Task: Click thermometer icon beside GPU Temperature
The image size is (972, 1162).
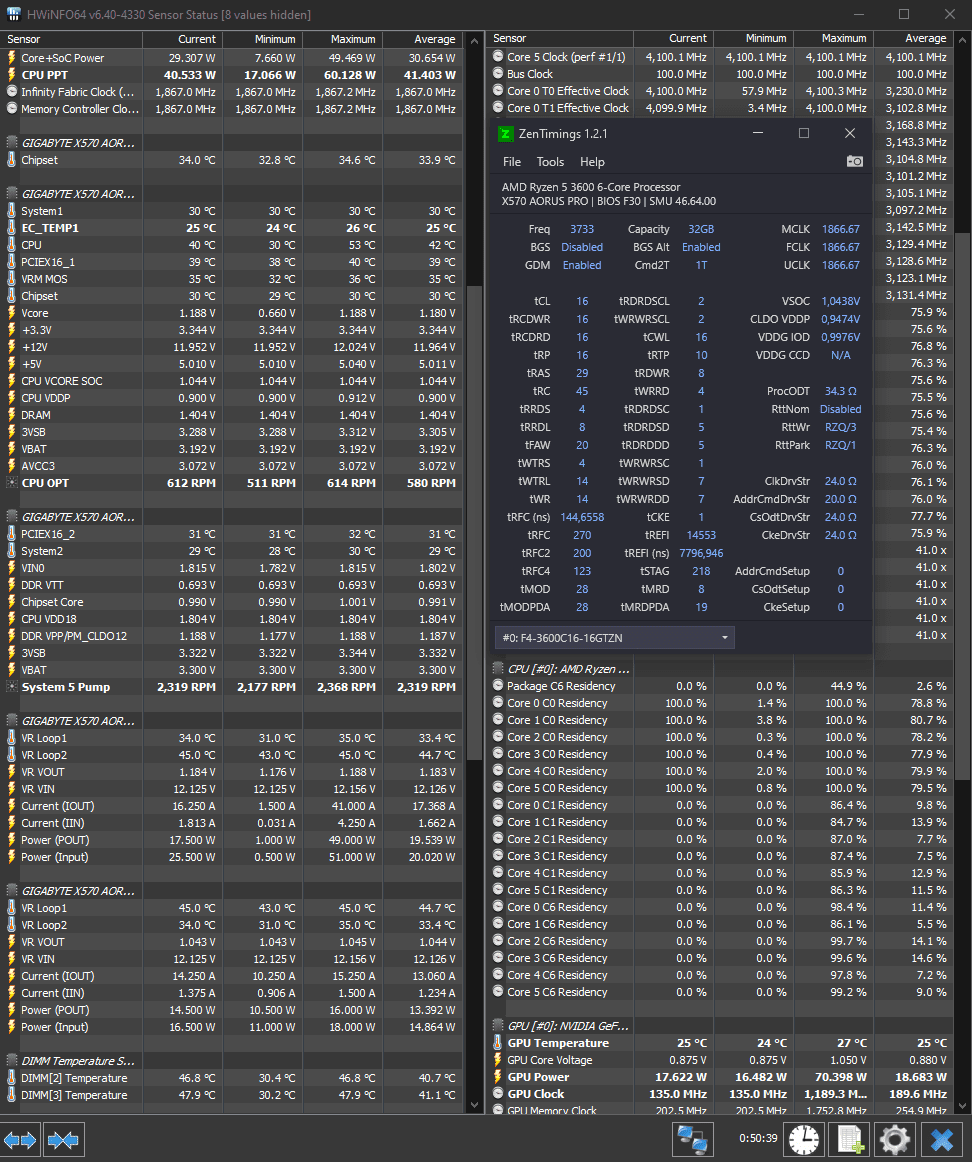Action: point(498,1043)
